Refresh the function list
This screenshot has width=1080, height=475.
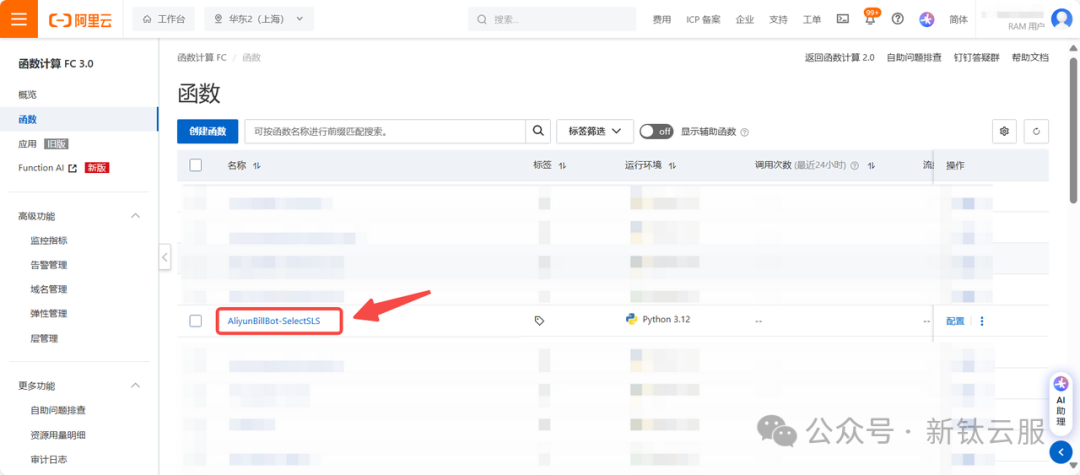pyautogui.click(x=1037, y=131)
